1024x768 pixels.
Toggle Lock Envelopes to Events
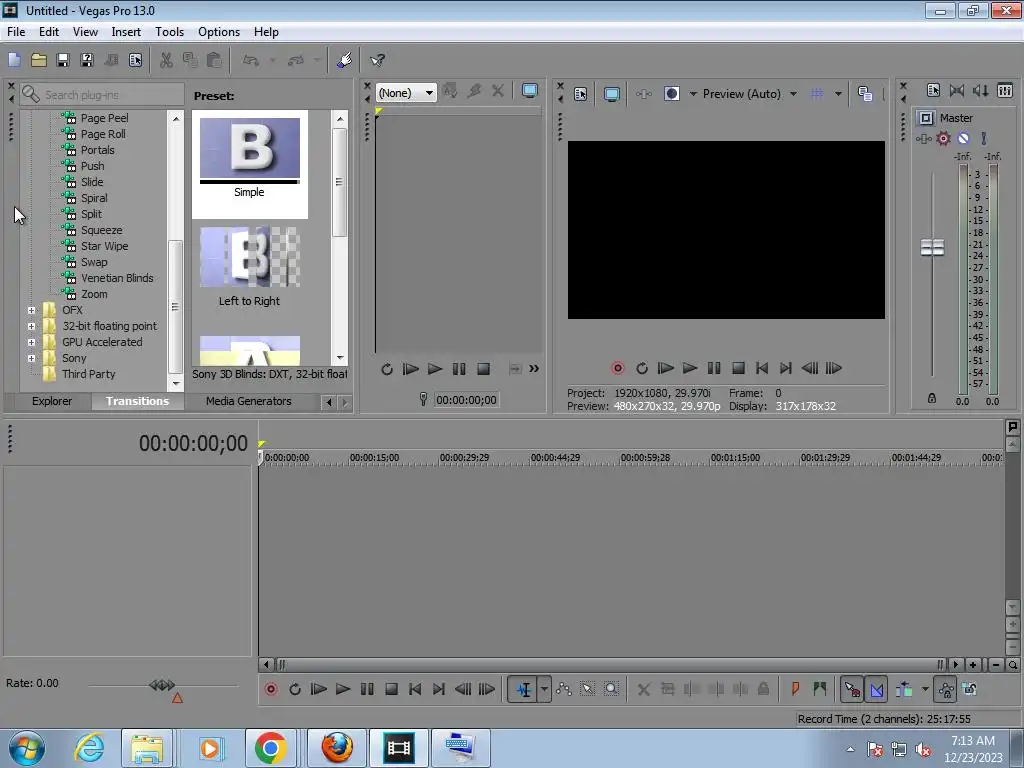coord(946,689)
